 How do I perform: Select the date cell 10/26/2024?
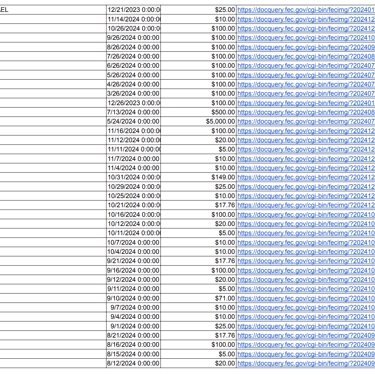tap(133, 29)
